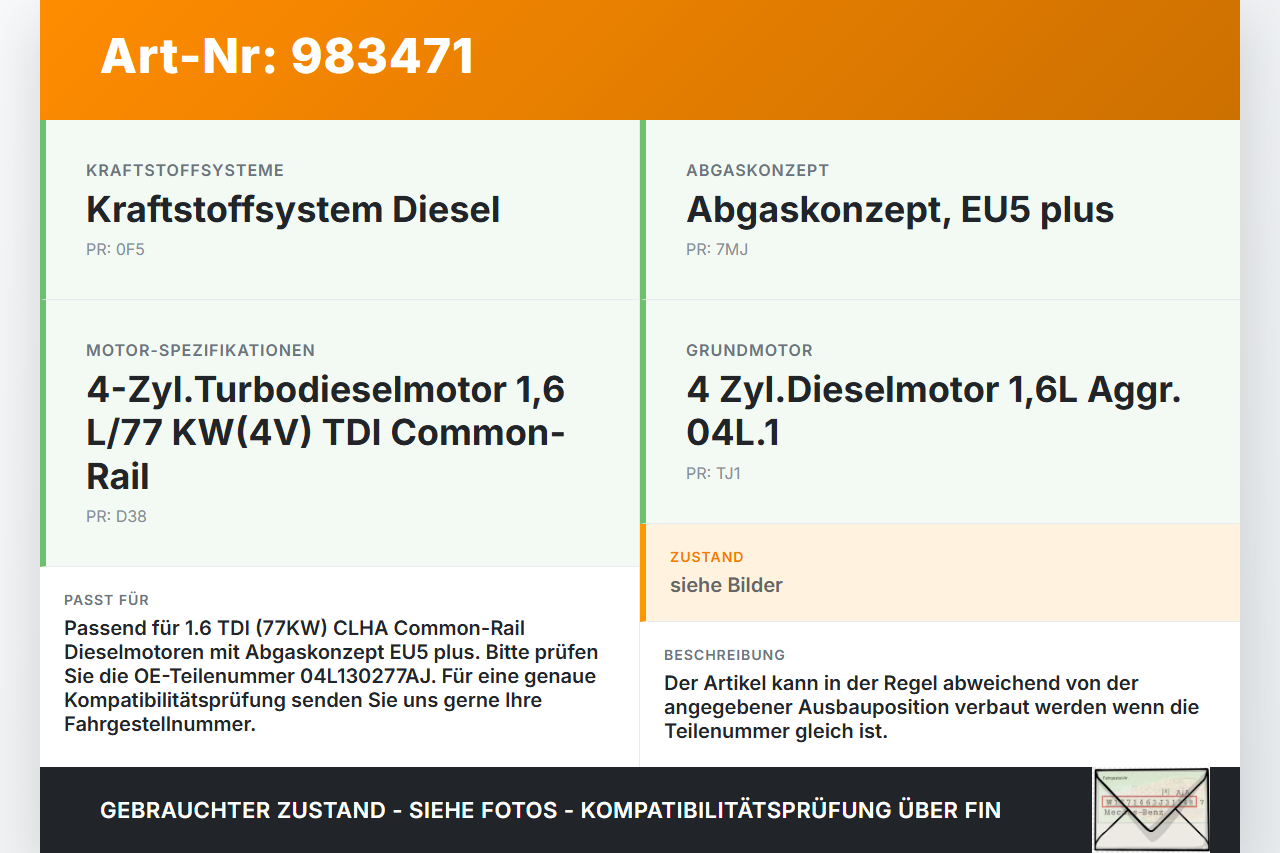The height and width of the screenshot is (853, 1280).
Task: Open the vehicle registration document thumbnail
Action: (x=1148, y=809)
